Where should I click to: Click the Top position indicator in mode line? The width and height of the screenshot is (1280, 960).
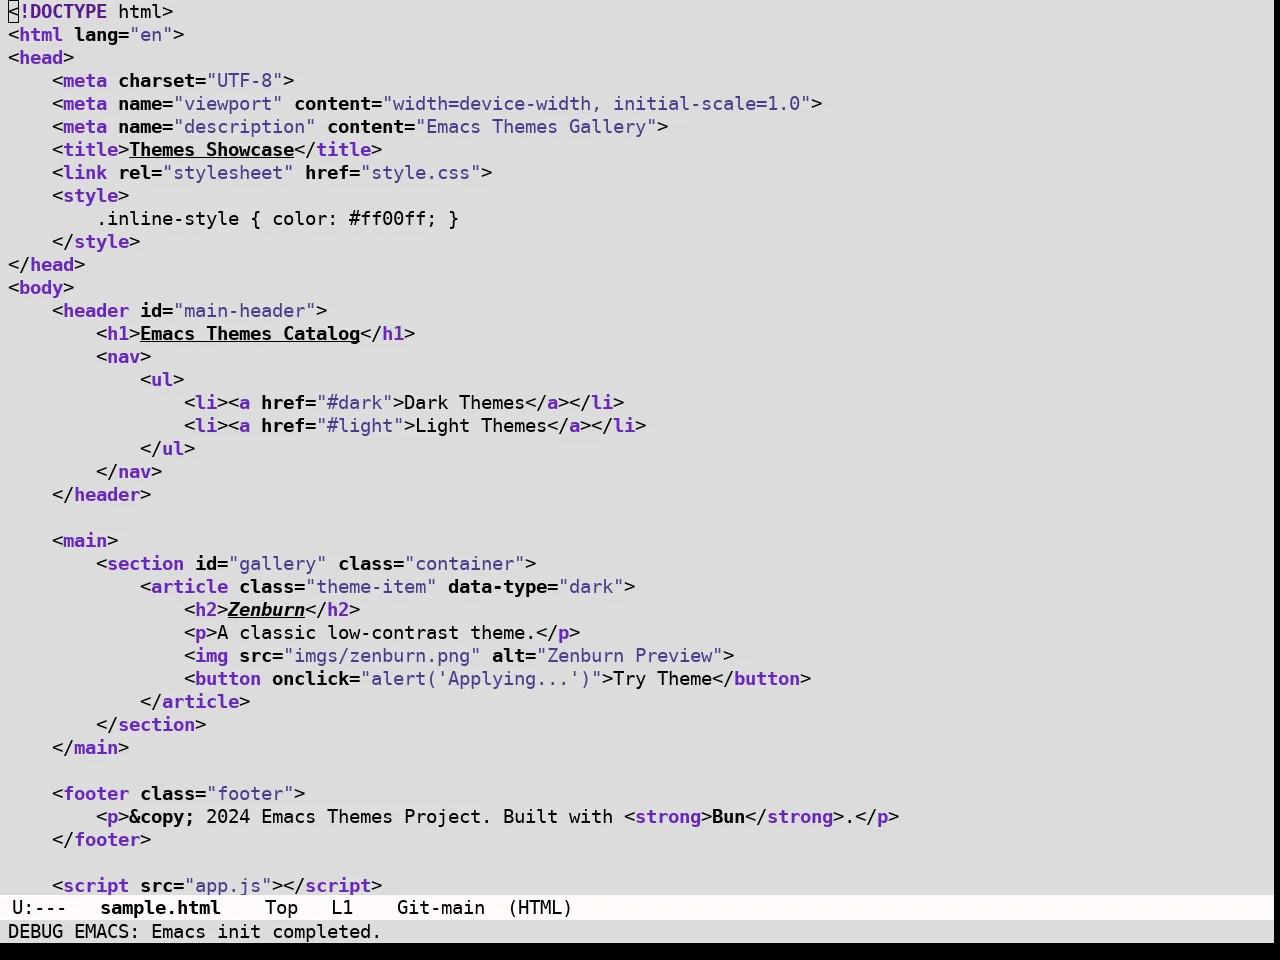click(x=281, y=908)
